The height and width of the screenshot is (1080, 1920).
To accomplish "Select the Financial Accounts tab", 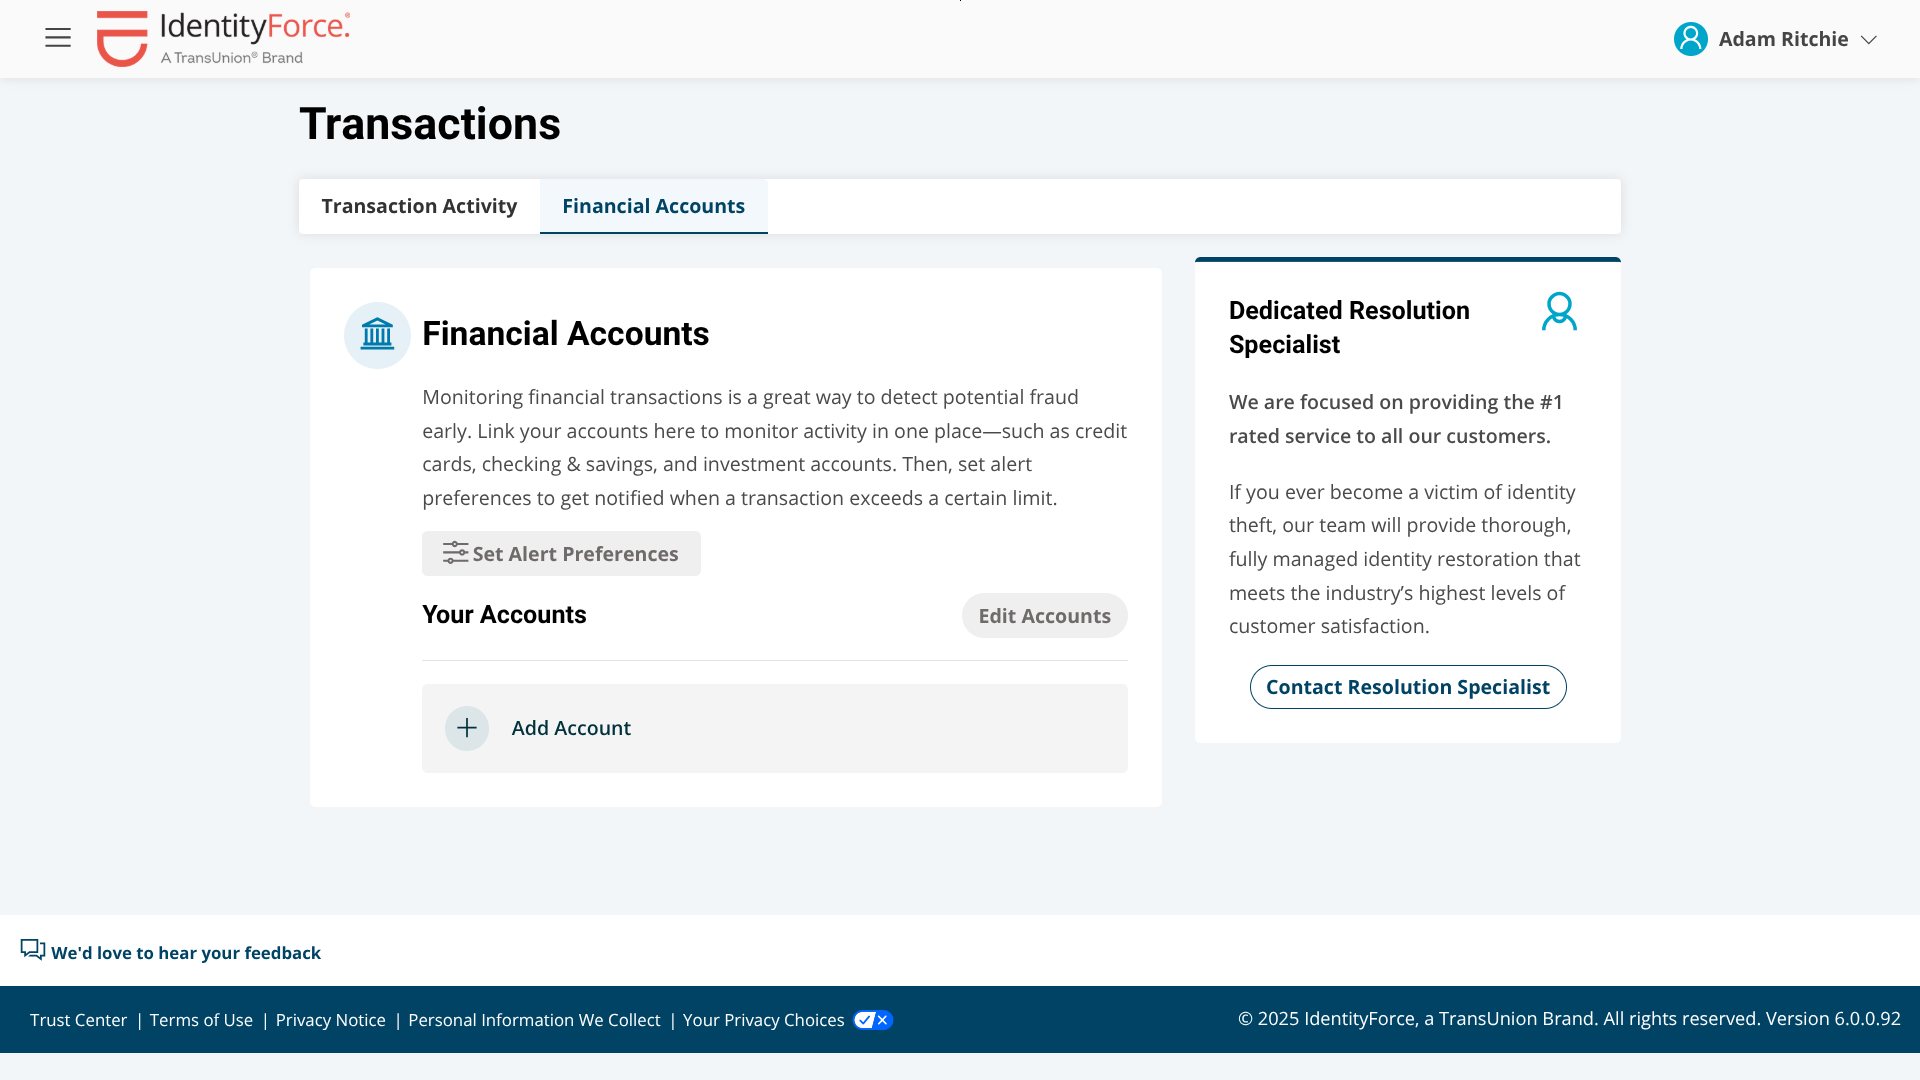I will point(653,206).
